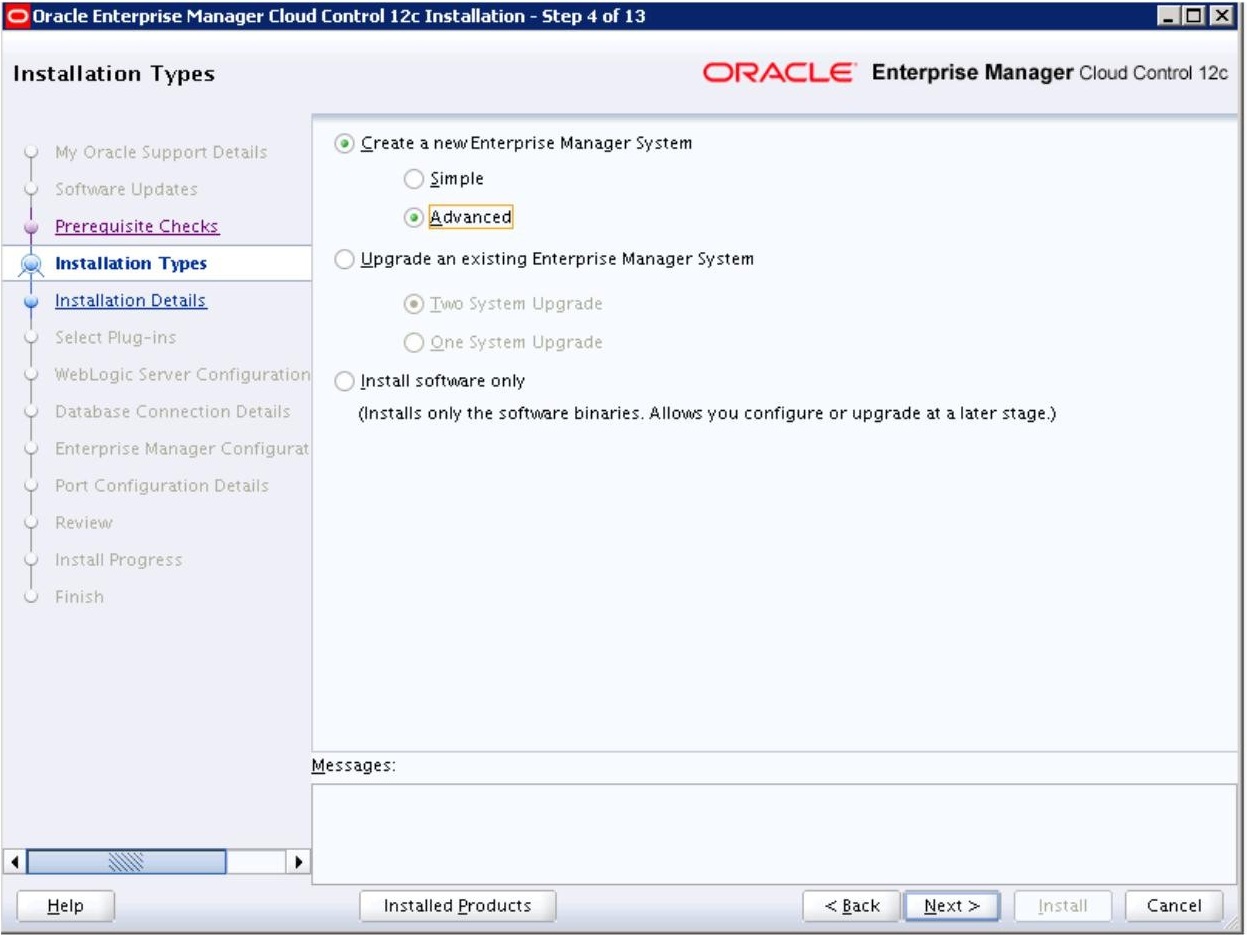Click the Install Progress step label

click(118, 560)
